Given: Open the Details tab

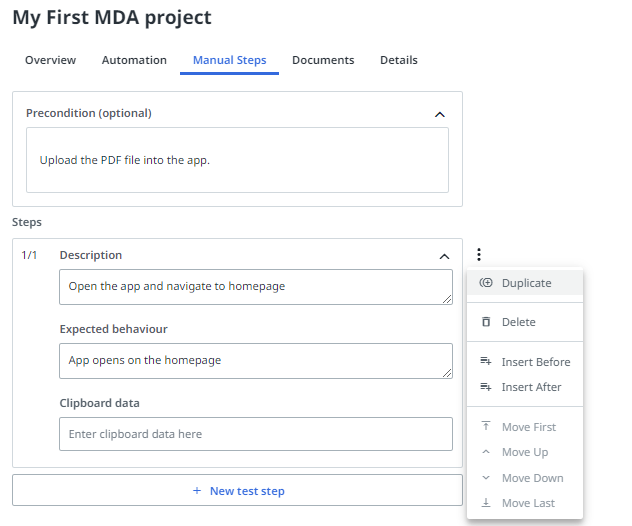Looking at the screenshot, I should coord(398,60).
